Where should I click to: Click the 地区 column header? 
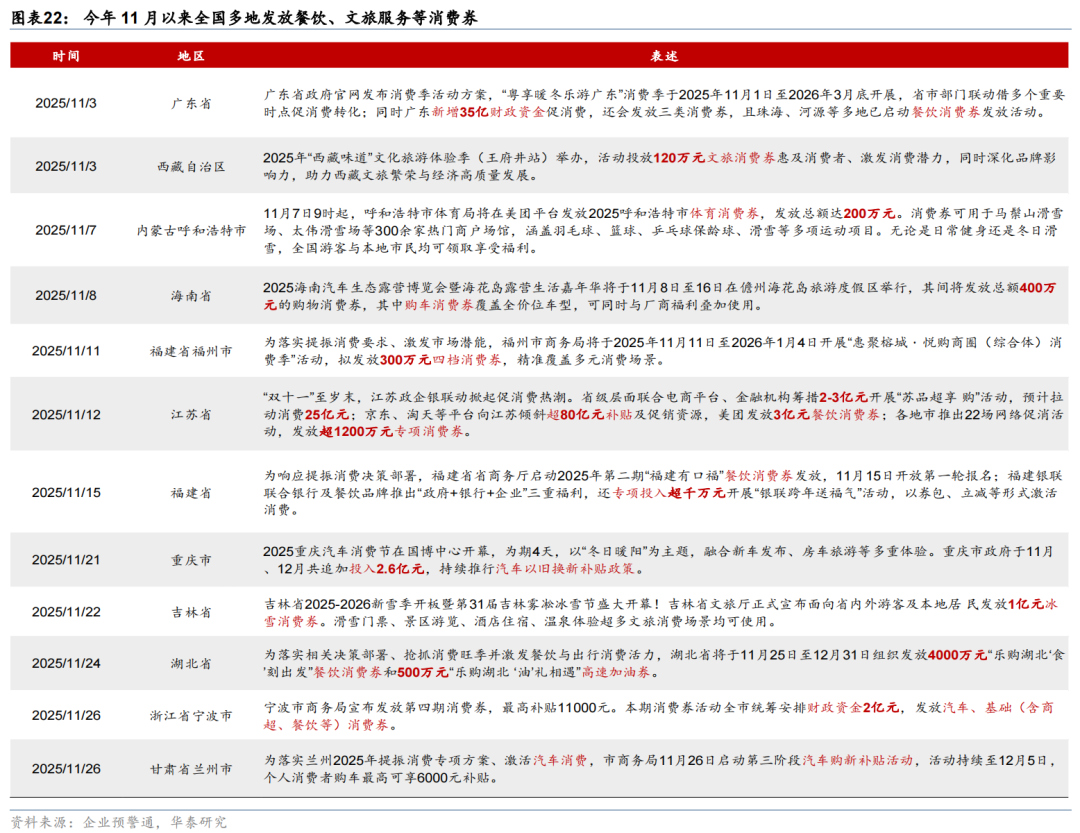tap(190, 56)
